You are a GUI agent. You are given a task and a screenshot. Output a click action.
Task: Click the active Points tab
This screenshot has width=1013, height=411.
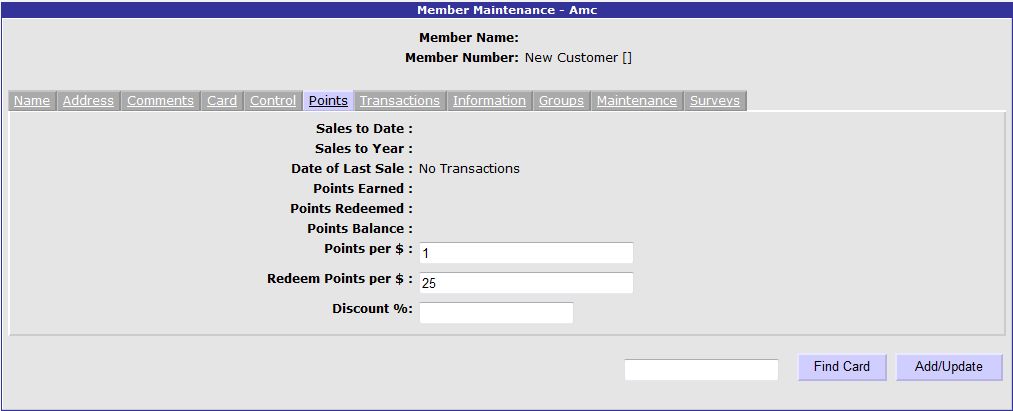tap(328, 101)
